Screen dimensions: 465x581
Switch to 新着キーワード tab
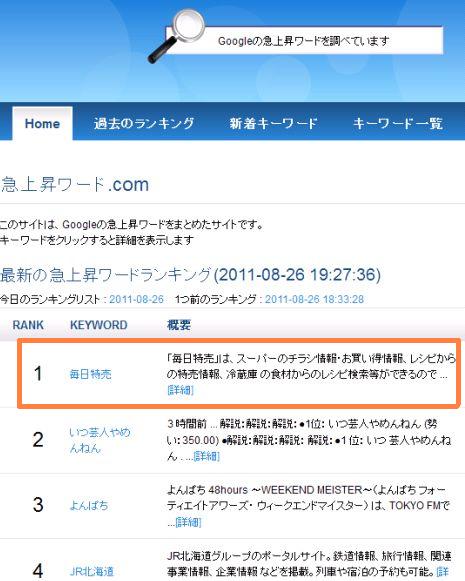pos(273,123)
